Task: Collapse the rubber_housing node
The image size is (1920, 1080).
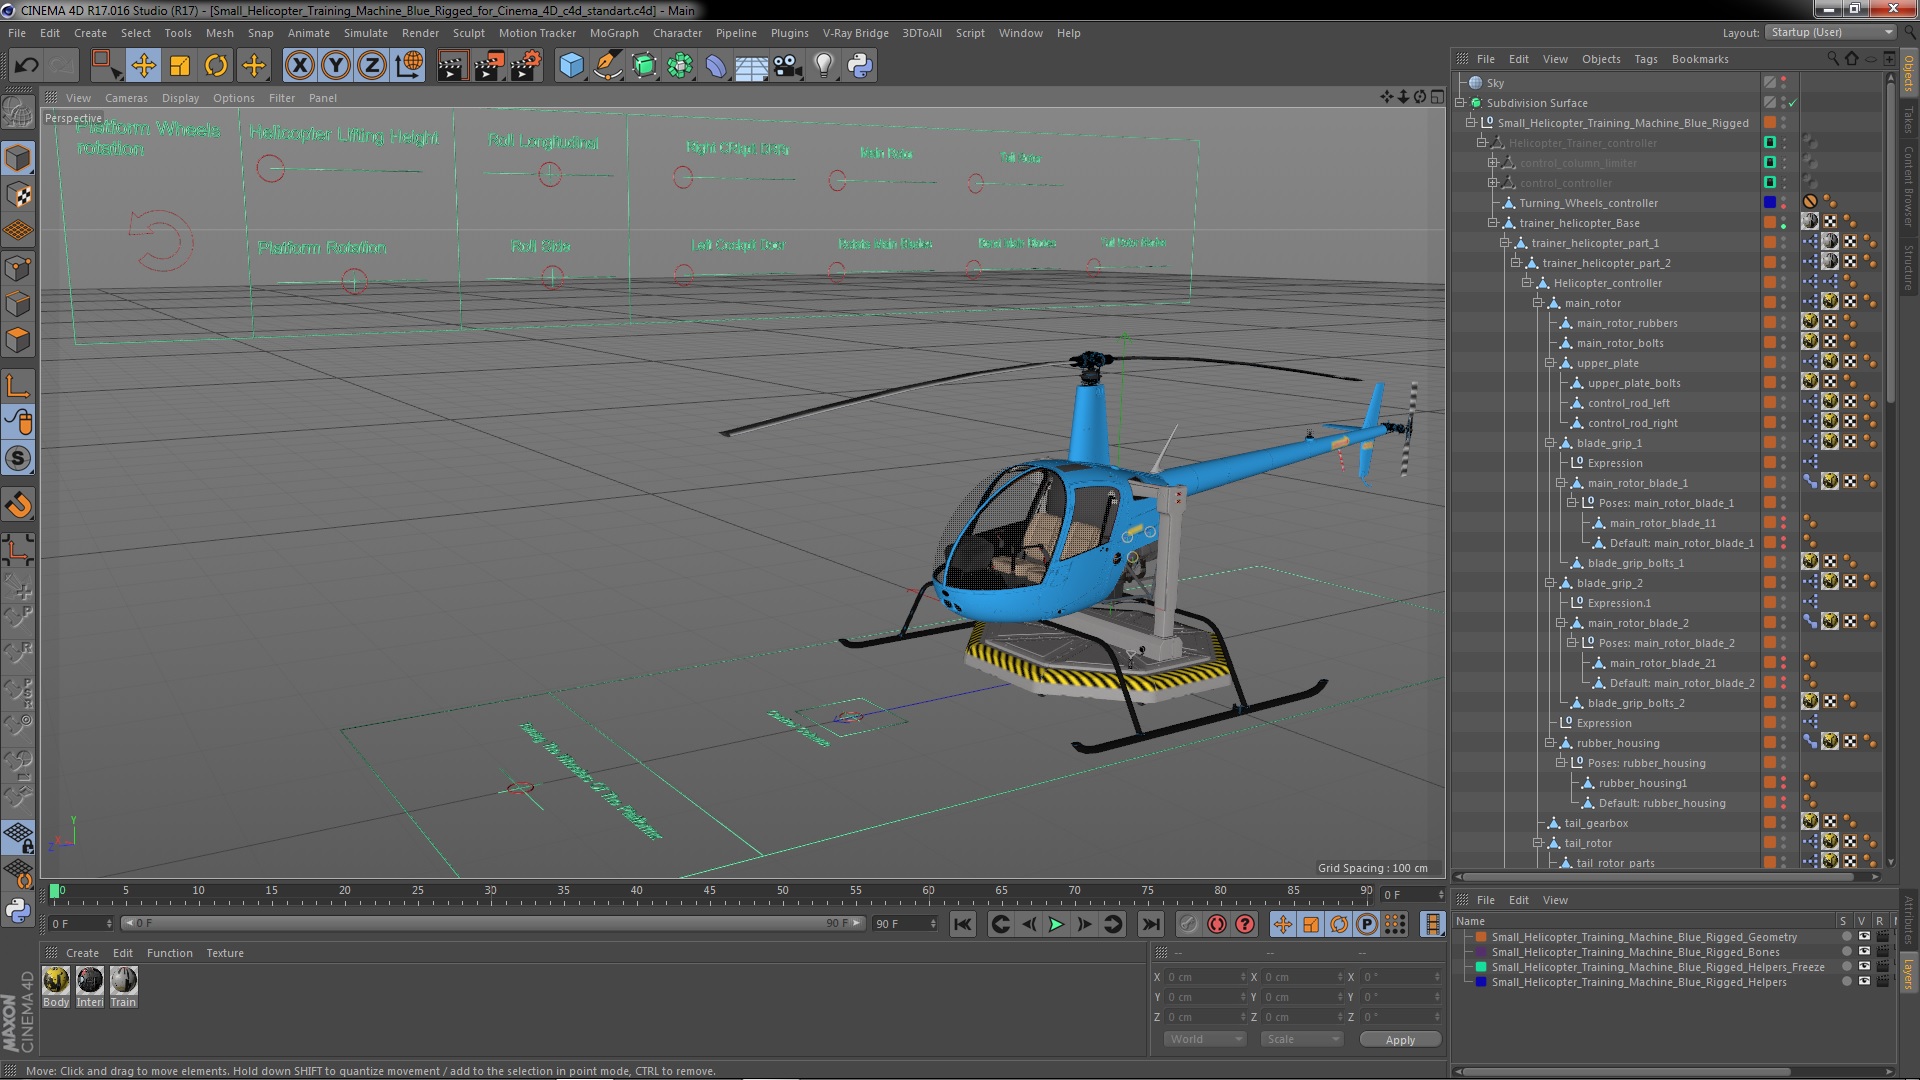Action: click(x=1549, y=743)
